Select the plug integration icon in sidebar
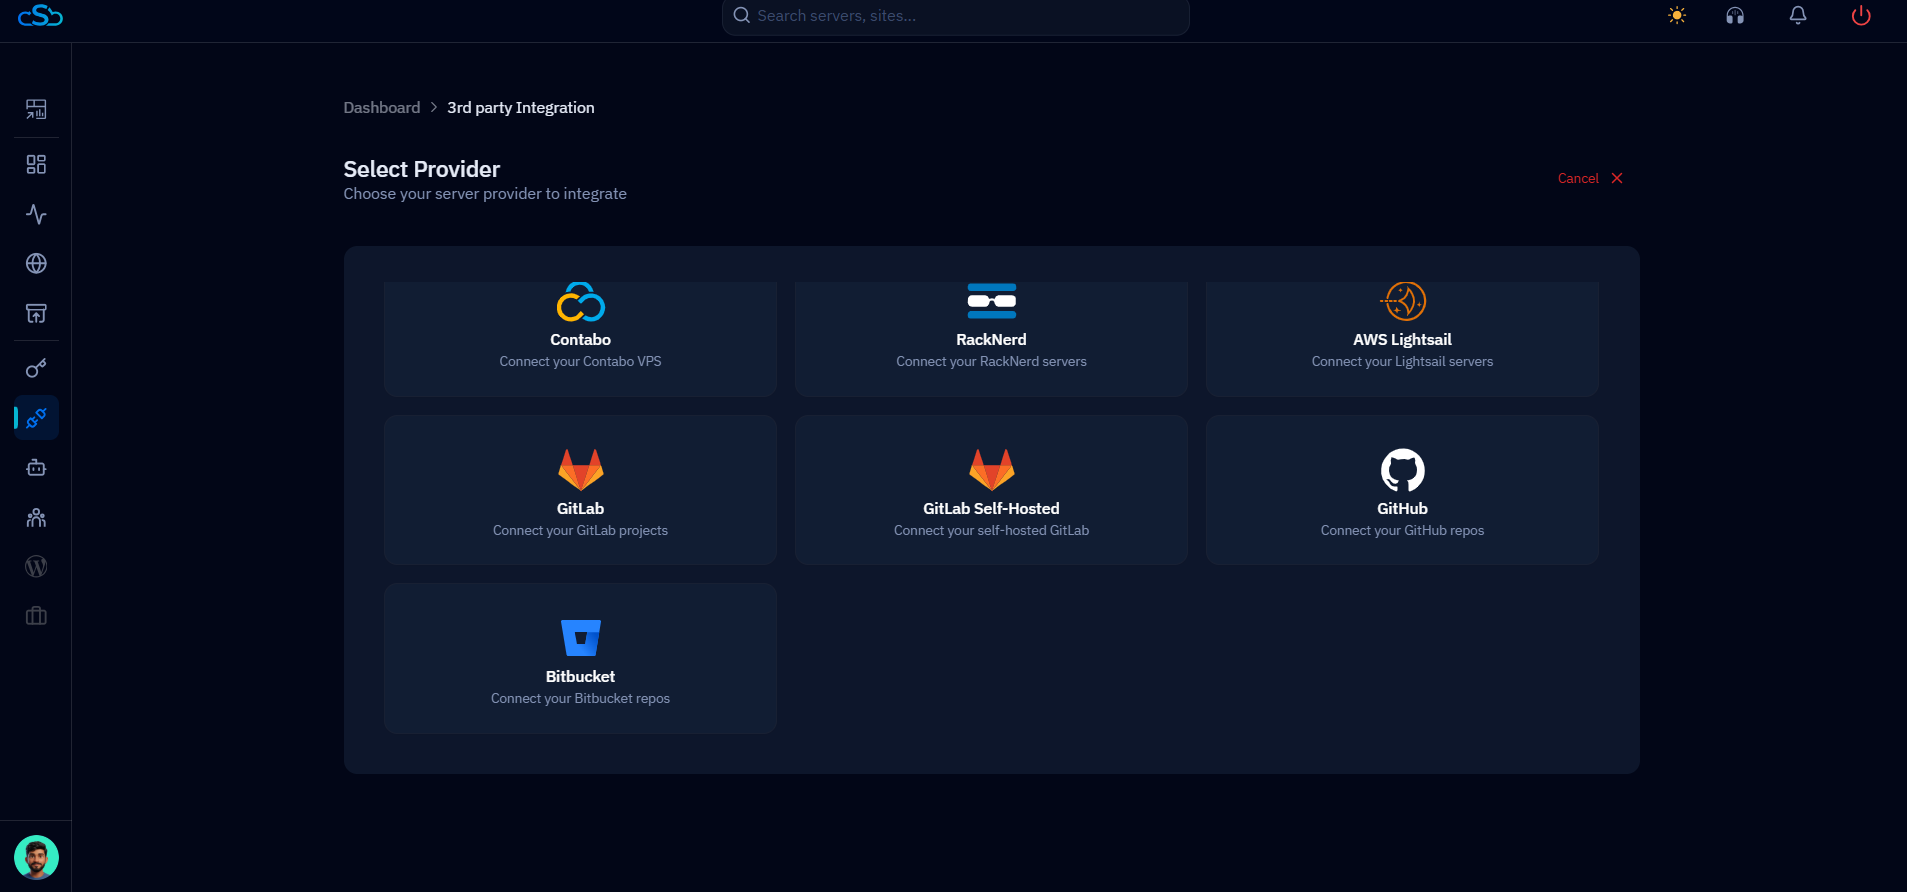Screen dimensions: 1907x892 [x=36, y=418]
